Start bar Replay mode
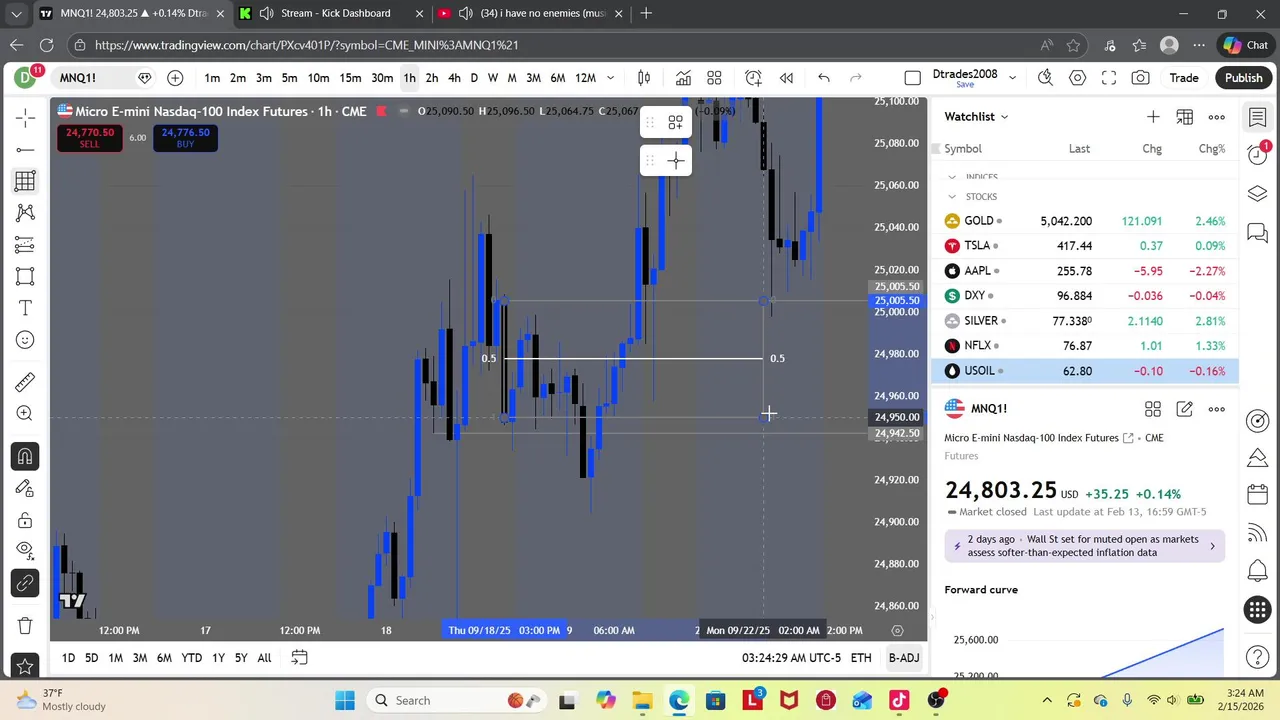 (786, 78)
